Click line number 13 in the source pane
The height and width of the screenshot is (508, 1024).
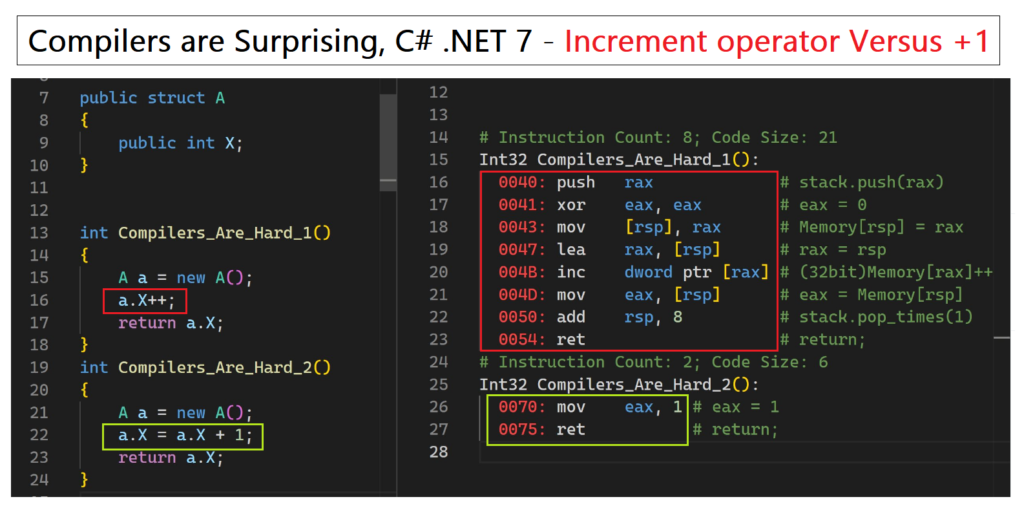click(39, 232)
